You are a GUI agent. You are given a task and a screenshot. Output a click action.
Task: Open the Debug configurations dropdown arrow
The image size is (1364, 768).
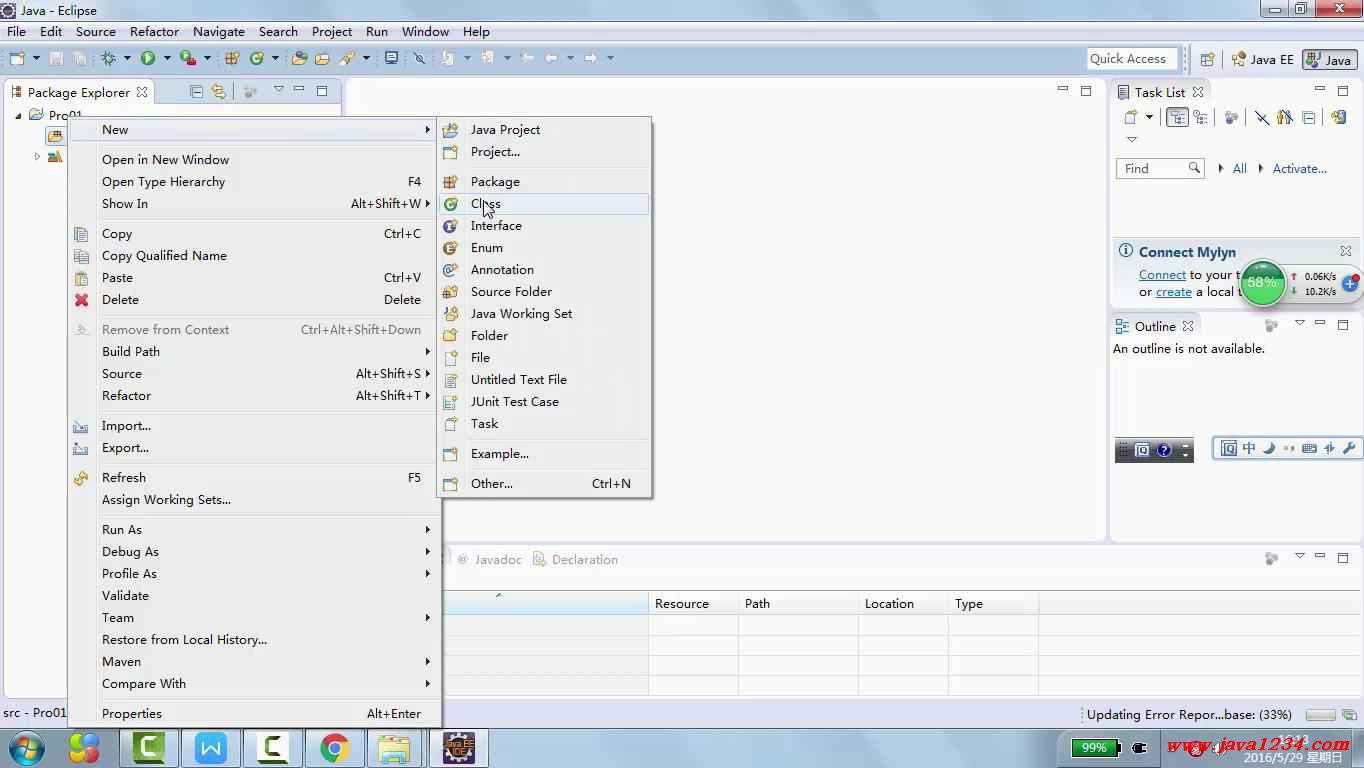coord(127,58)
